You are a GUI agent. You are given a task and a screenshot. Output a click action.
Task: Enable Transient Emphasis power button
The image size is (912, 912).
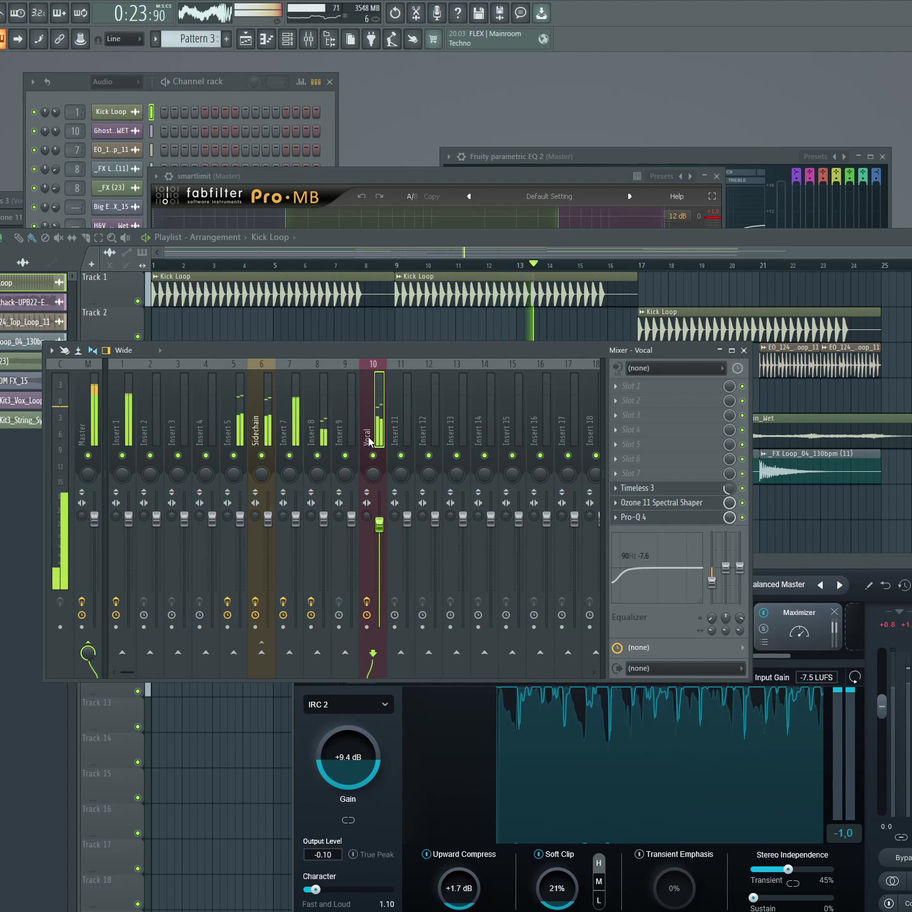pyautogui.click(x=639, y=854)
